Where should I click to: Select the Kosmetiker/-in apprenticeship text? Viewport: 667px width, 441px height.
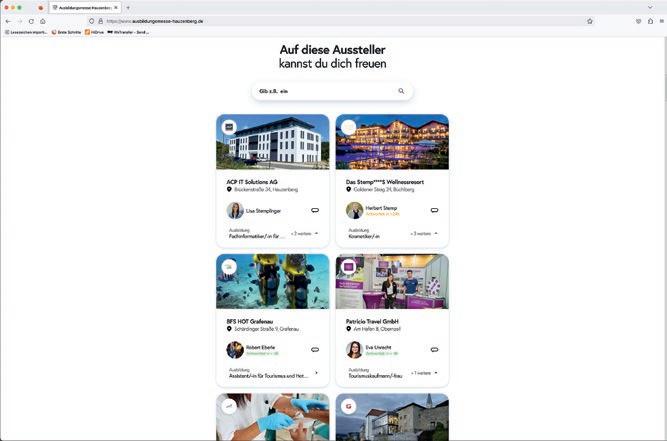364,236
